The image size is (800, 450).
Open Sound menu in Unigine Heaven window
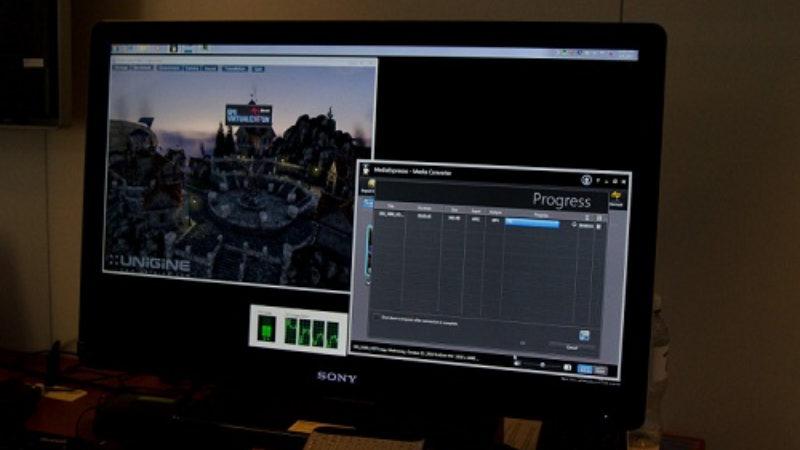210,68
